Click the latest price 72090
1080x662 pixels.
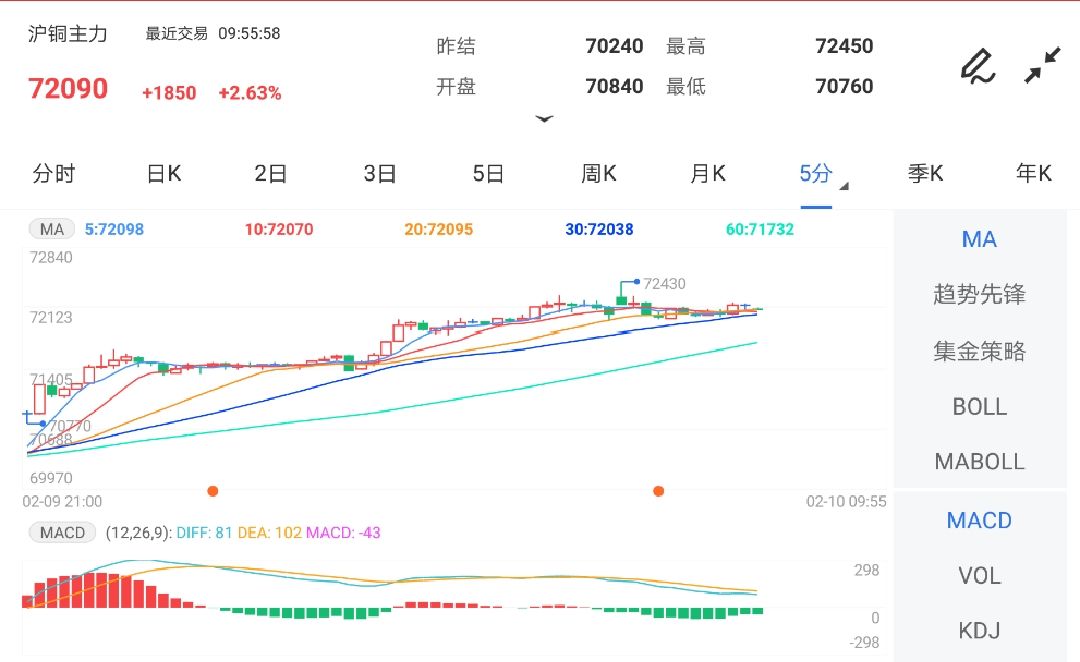tap(68, 89)
